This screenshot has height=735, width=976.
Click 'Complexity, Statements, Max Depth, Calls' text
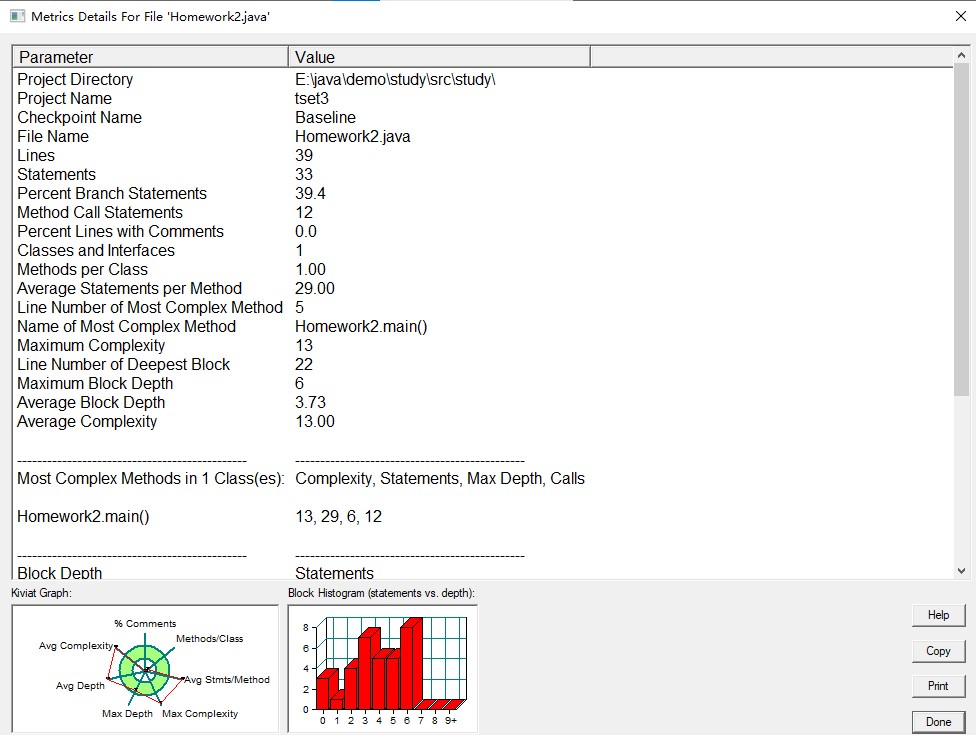click(x=440, y=478)
